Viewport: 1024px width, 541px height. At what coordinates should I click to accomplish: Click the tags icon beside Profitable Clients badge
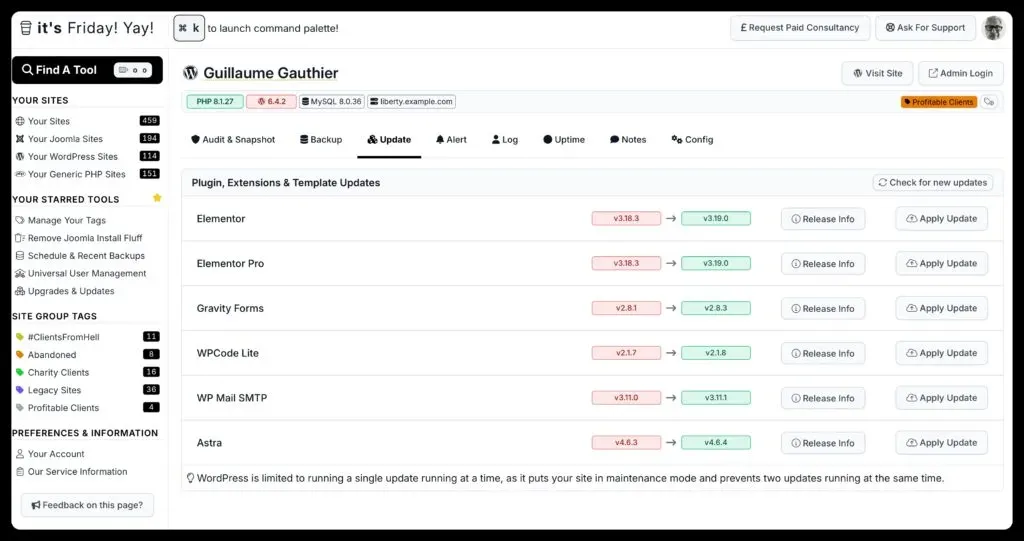(x=989, y=102)
